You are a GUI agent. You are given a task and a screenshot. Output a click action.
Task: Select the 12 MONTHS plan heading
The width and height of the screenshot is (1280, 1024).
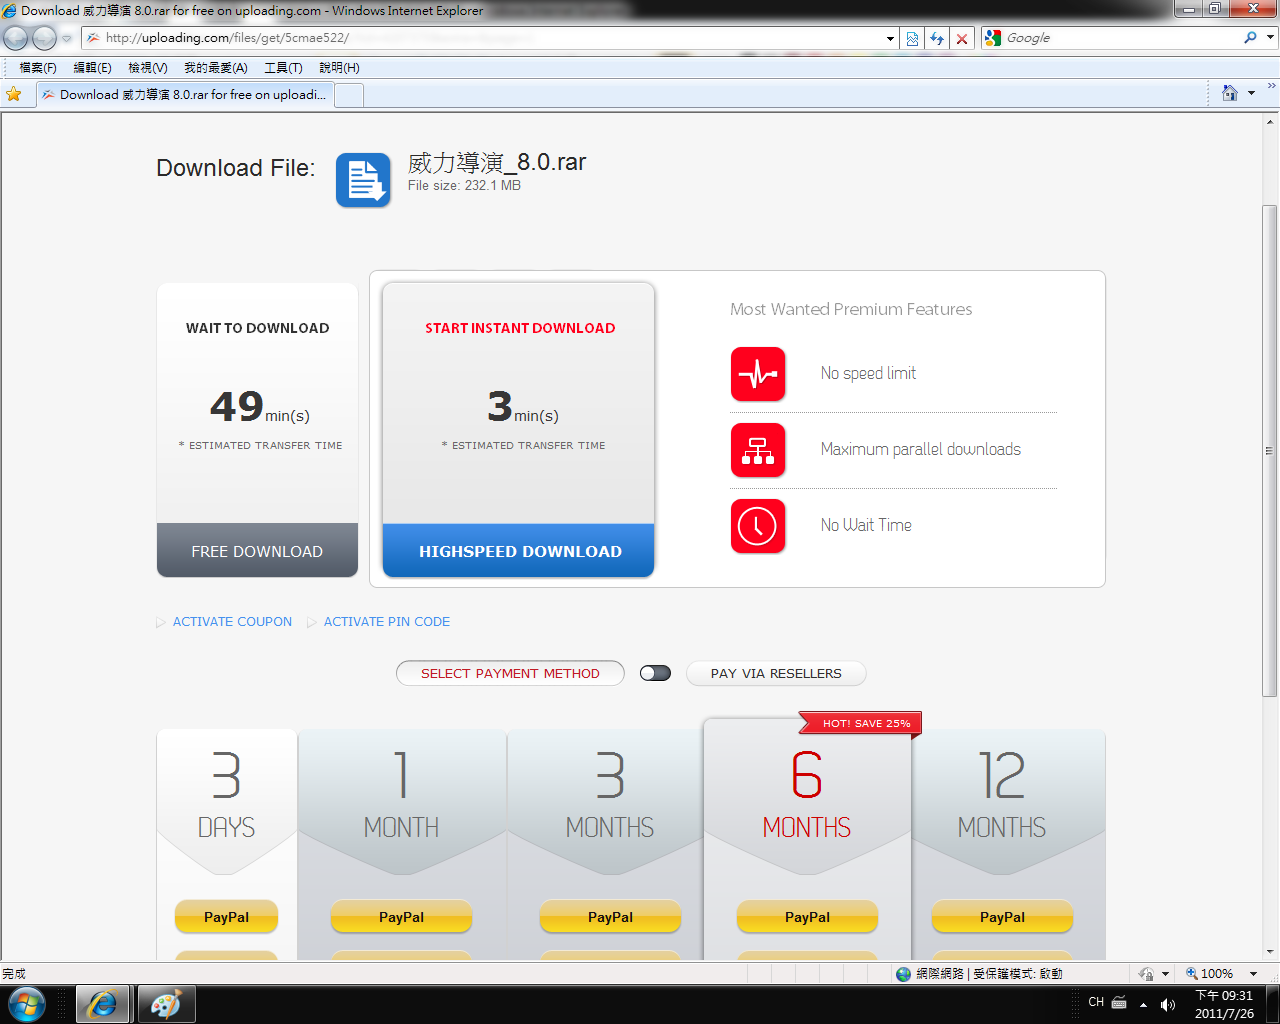click(1002, 797)
